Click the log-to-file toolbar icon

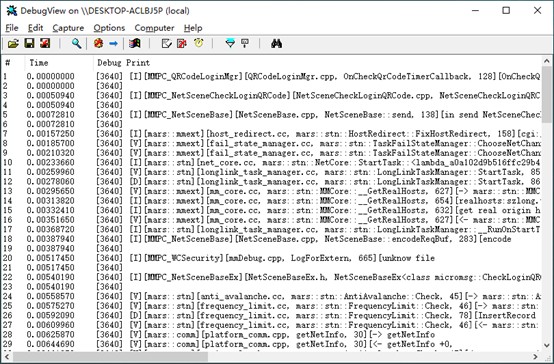[x=45, y=43]
